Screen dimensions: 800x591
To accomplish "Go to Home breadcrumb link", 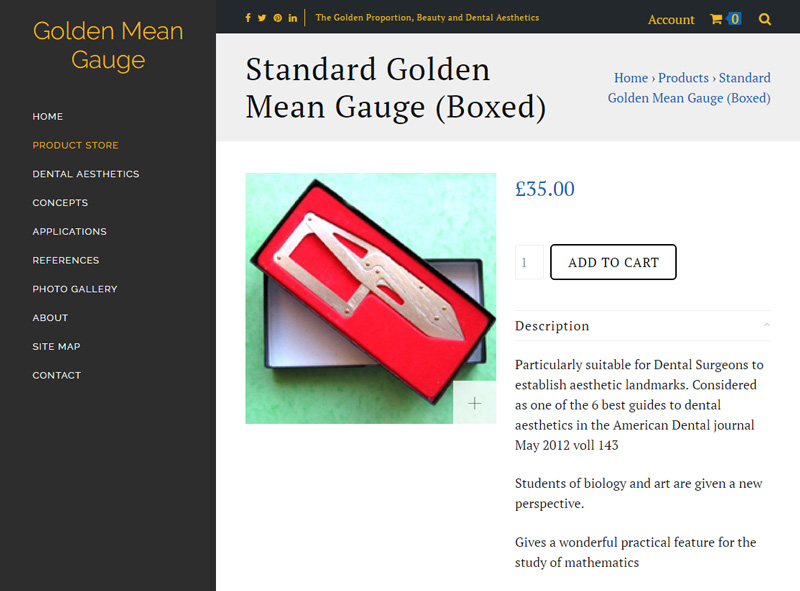I will (631, 78).
